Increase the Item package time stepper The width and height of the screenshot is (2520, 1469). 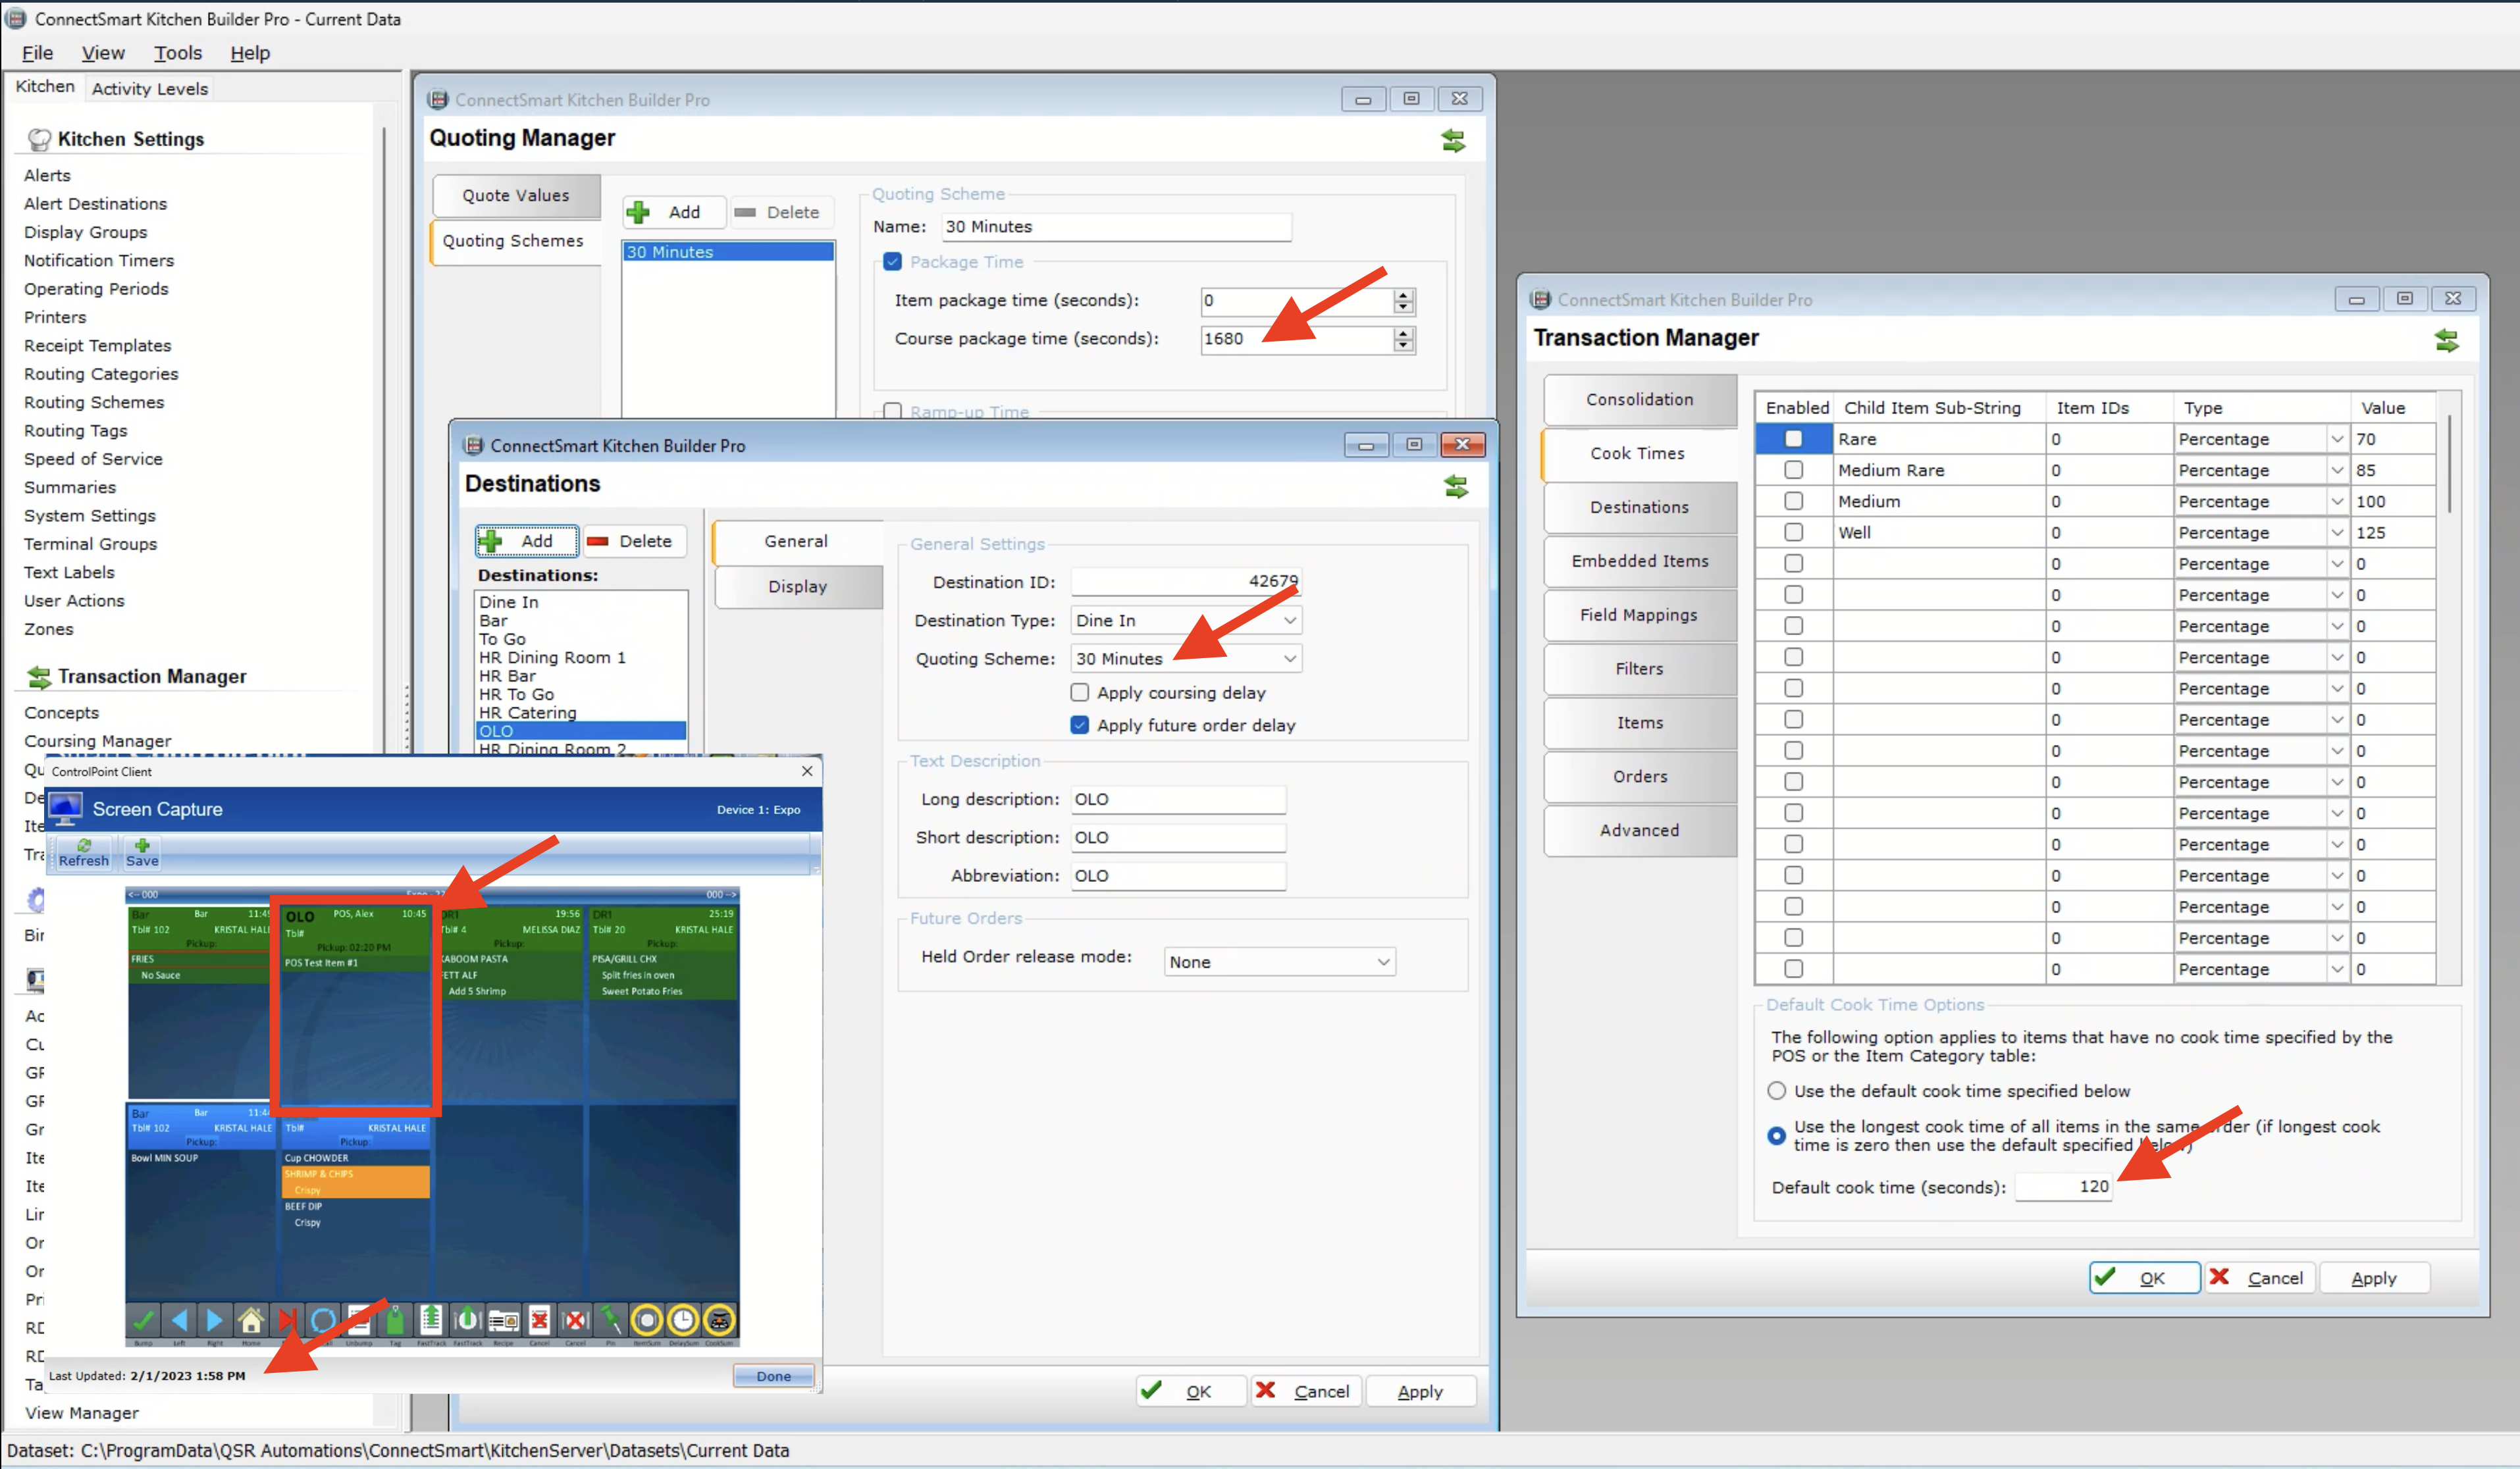(x=1404, y=294)
